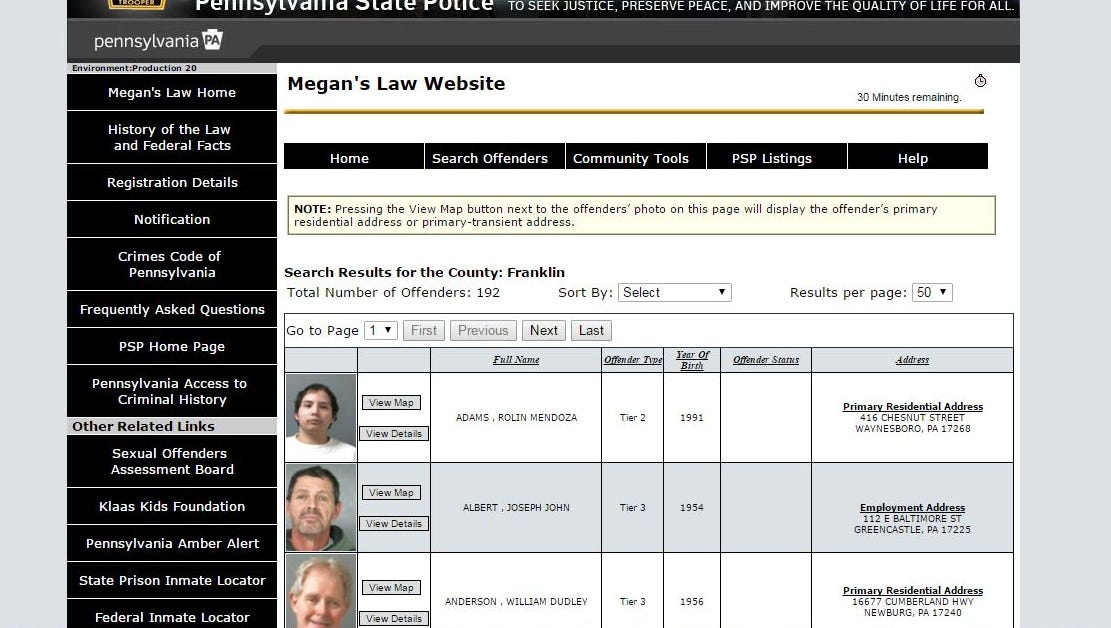Image resolution: width=1111 pixels, height=628 pixels.
Task: Click the session timer clock icon
Action: click(980, 81)
